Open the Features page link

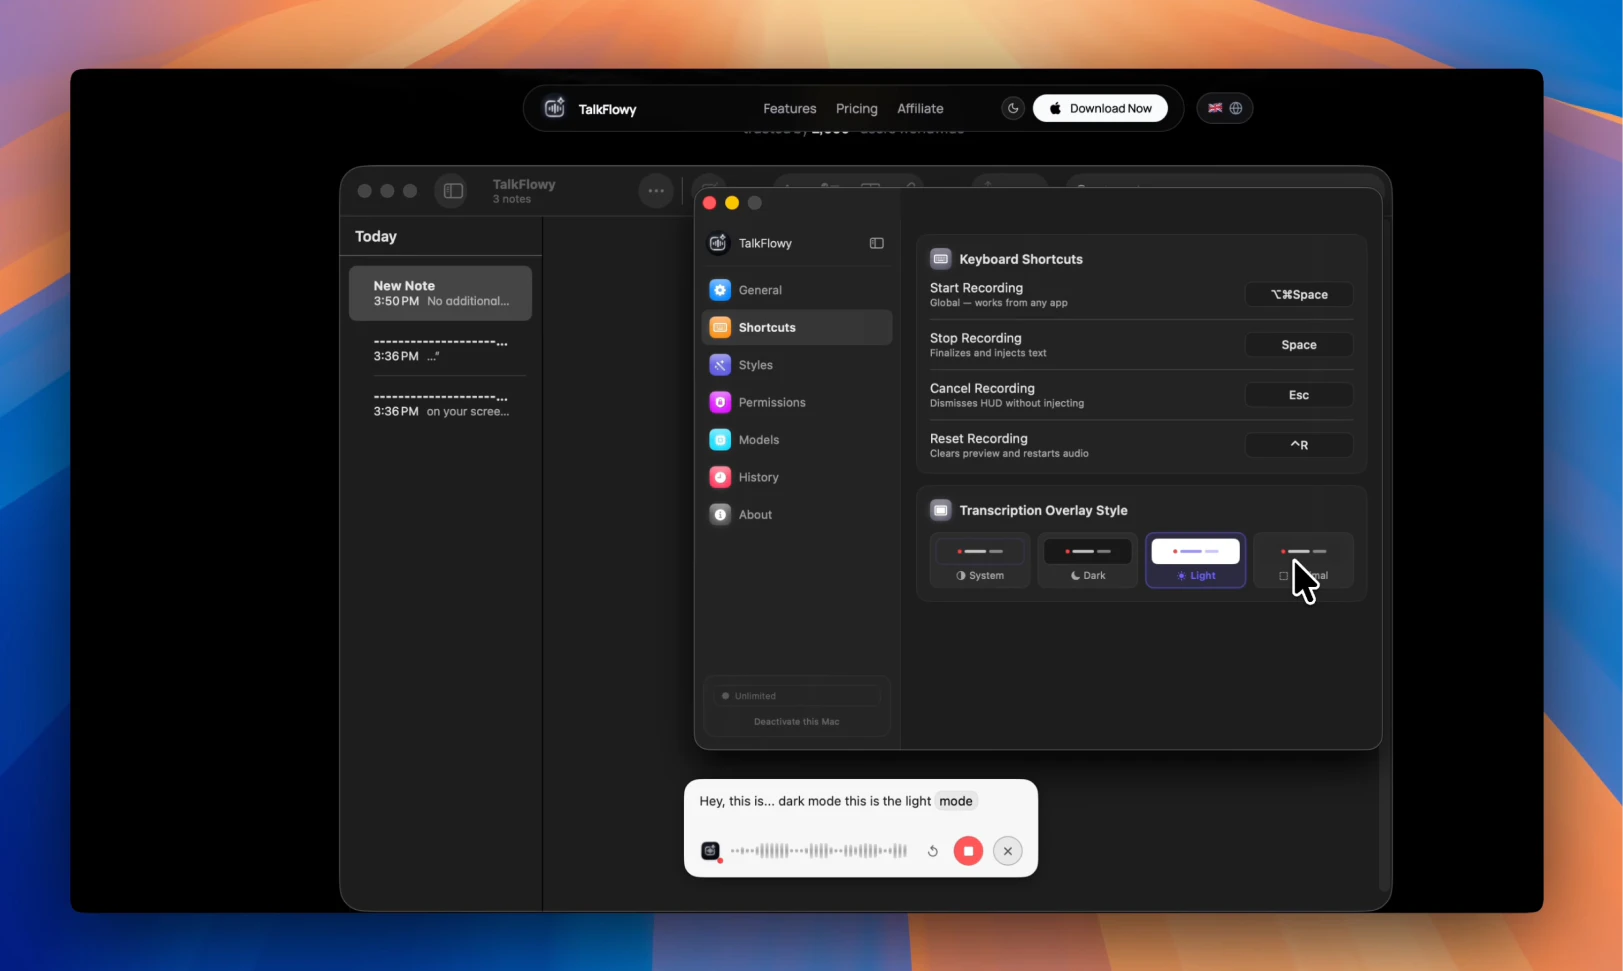(789, 108)
